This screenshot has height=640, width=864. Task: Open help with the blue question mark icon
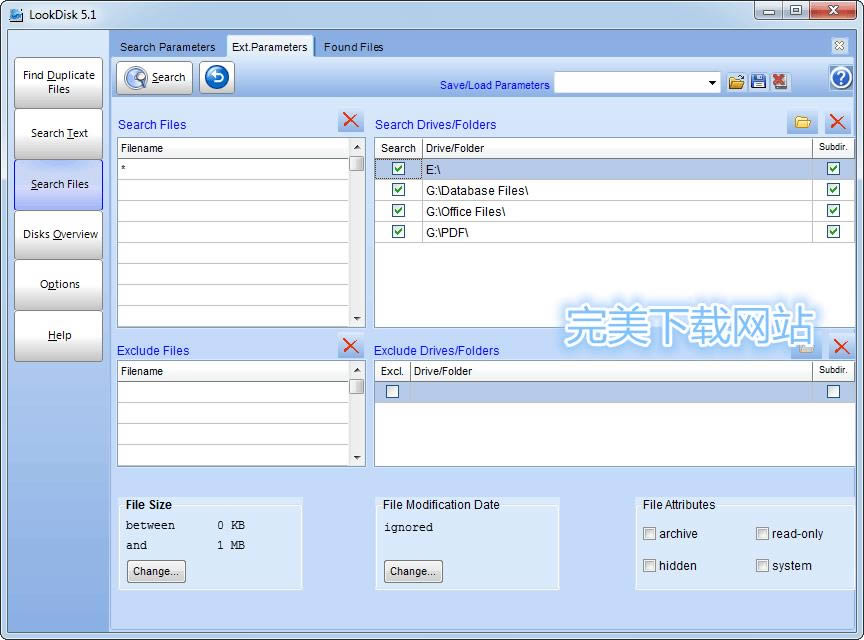(x=841, y=78)
